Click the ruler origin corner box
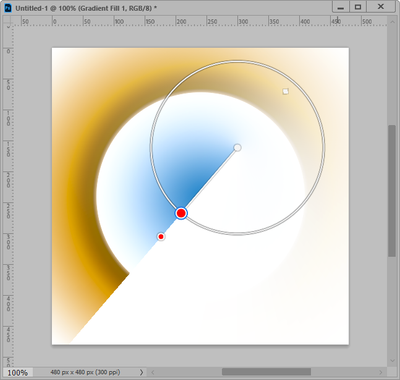This screenshot has height=380, width=400. (8, 21)
